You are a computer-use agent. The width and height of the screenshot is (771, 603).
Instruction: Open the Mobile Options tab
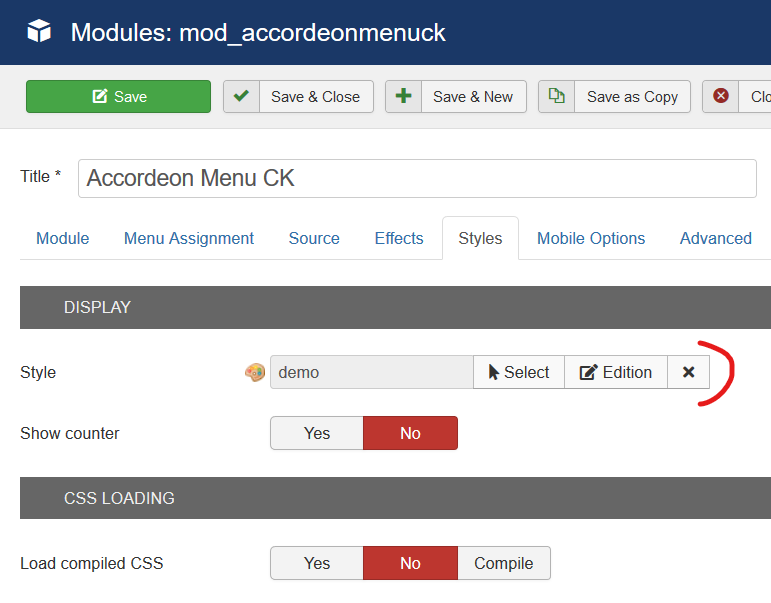591,239
